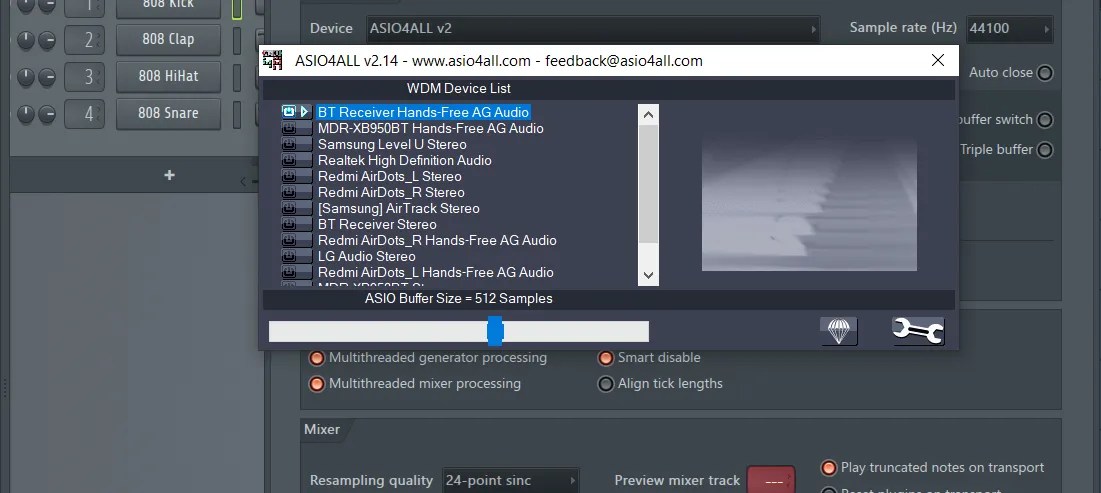Click the Mixer section header tab
Screen dimensions: 1101x493
(x=322, y=429)
